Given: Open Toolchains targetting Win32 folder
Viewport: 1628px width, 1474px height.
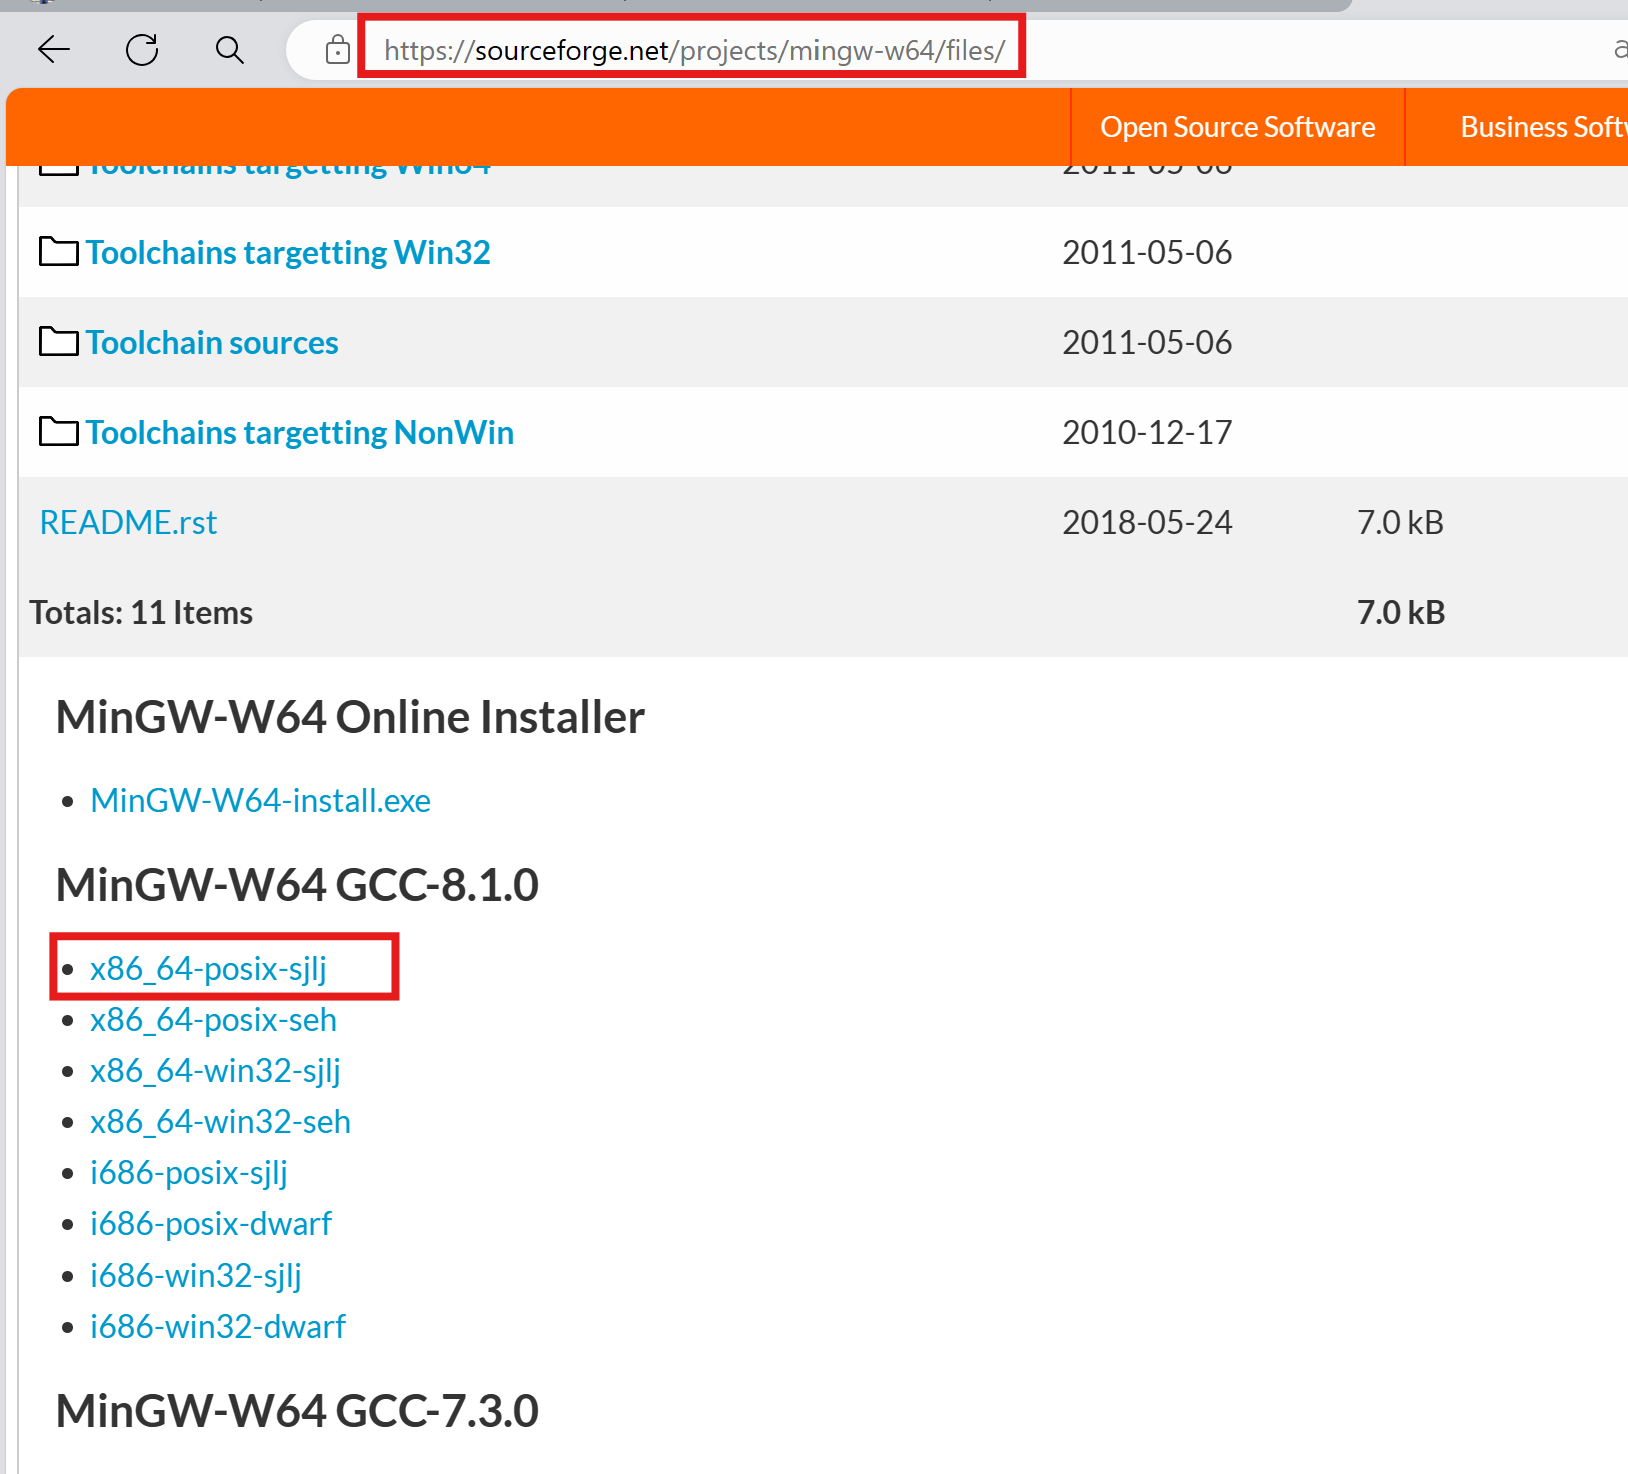Looking at the screenshot, I should pos(288,252).
